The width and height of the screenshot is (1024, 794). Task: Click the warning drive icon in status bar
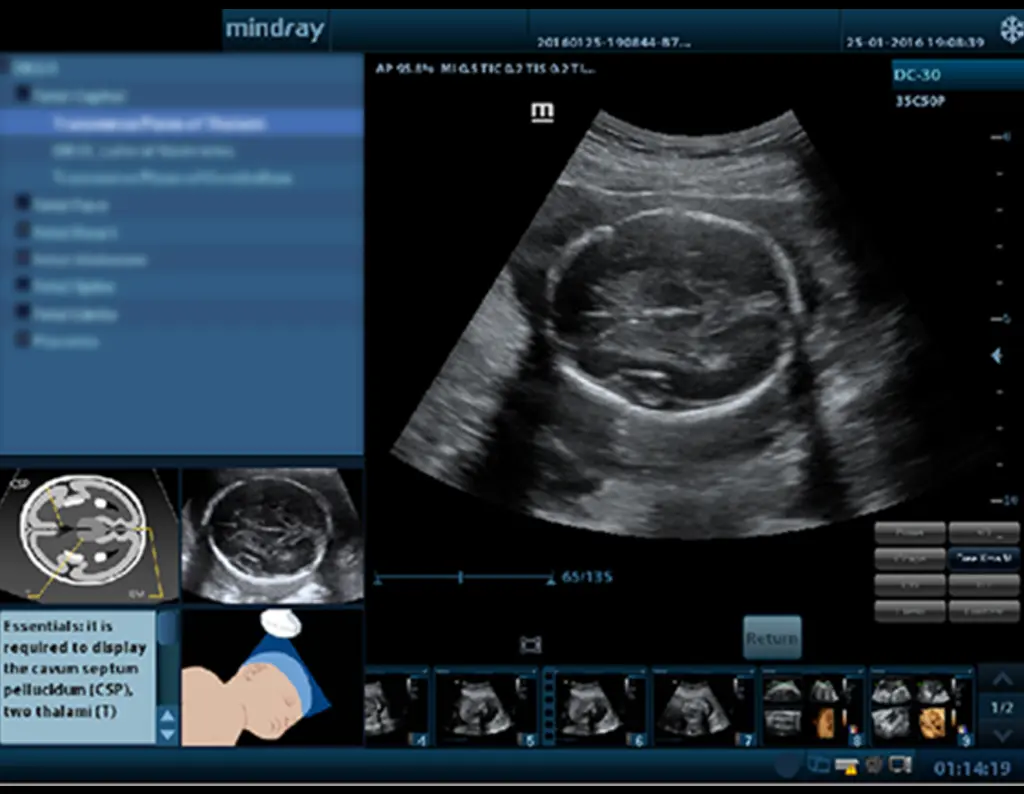[x=846, y=766]
